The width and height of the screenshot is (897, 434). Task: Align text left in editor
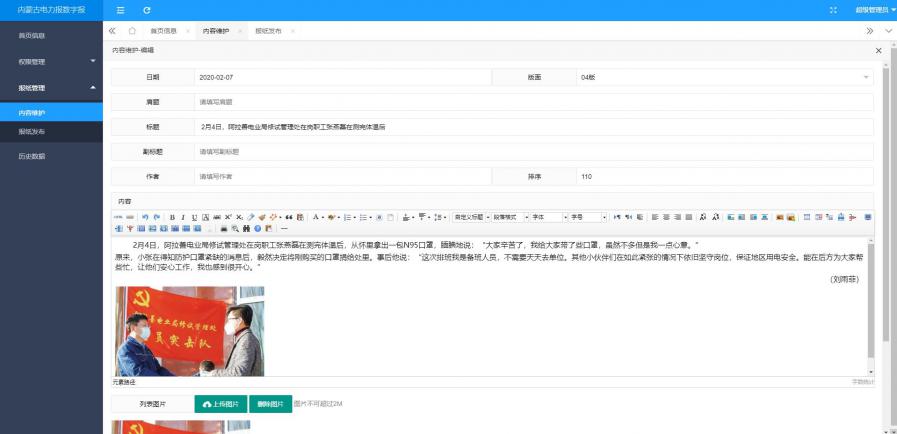point(655,217)
